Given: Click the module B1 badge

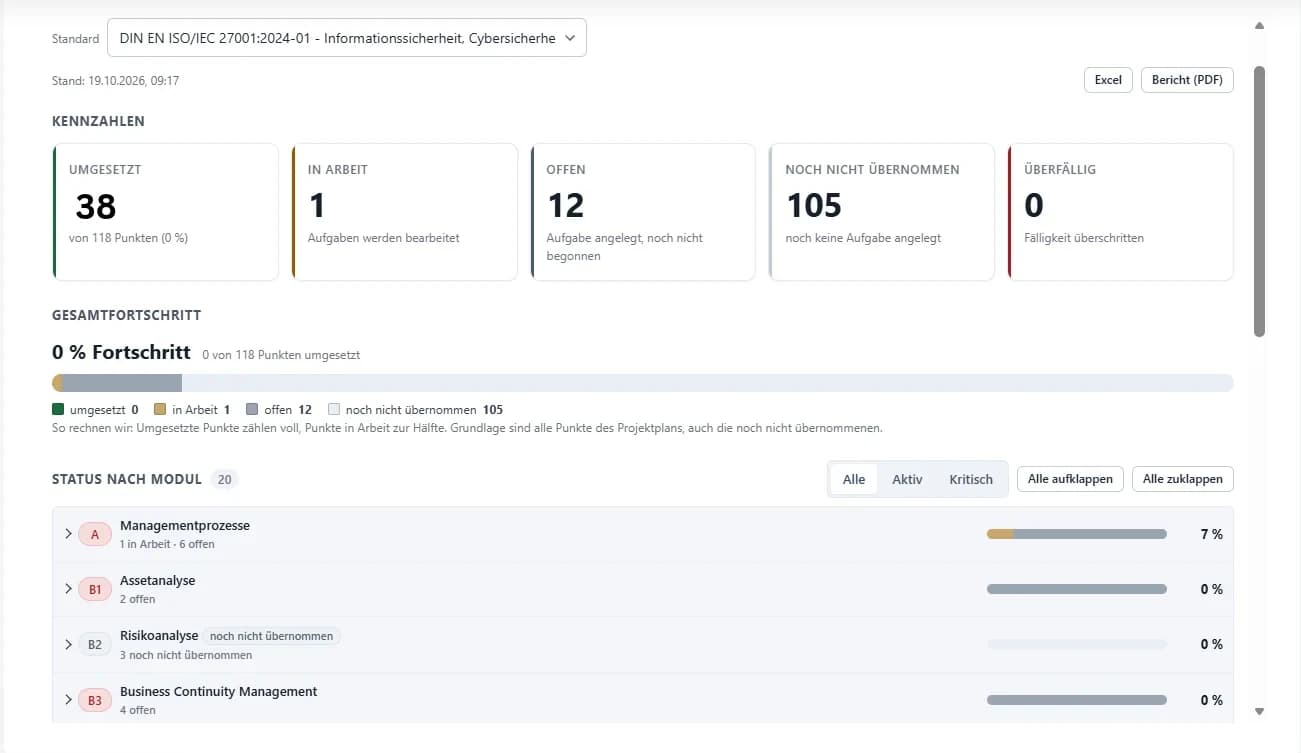Looking at the screenshot, I should 95,589.
